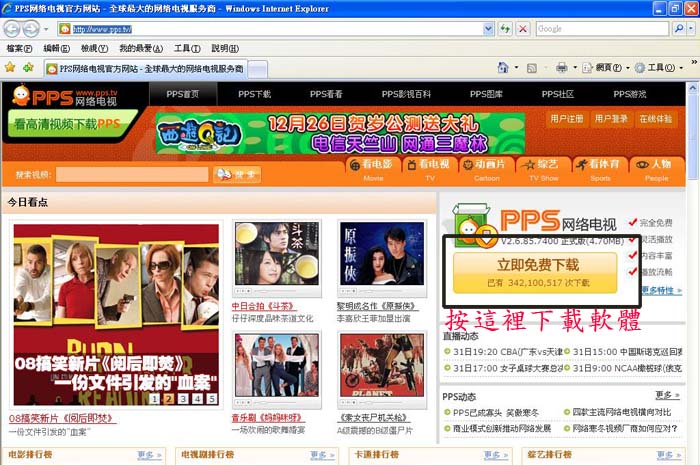Screen dimensions: 700x465
Task: Click the 搜索 video search button
Action: (x=237, y=174)
